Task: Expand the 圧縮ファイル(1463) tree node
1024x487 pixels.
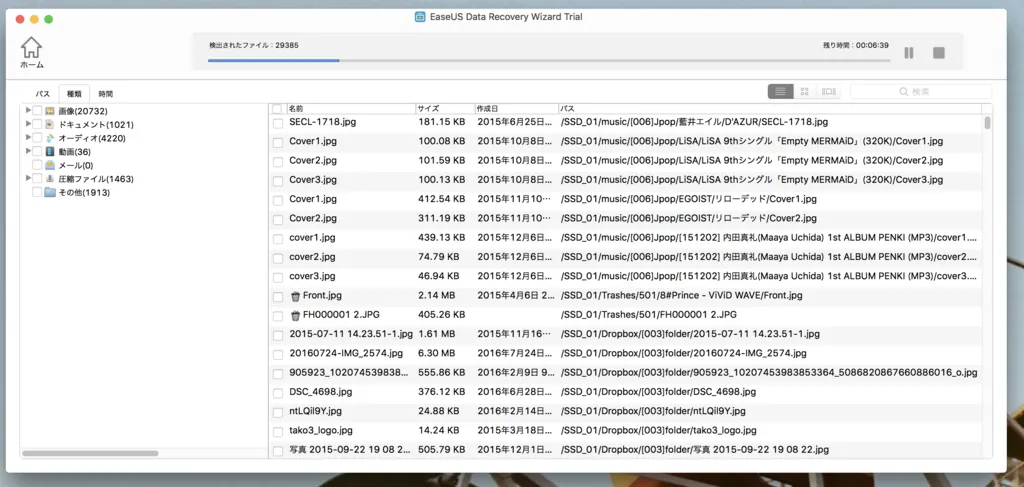Action: (28, 178)
